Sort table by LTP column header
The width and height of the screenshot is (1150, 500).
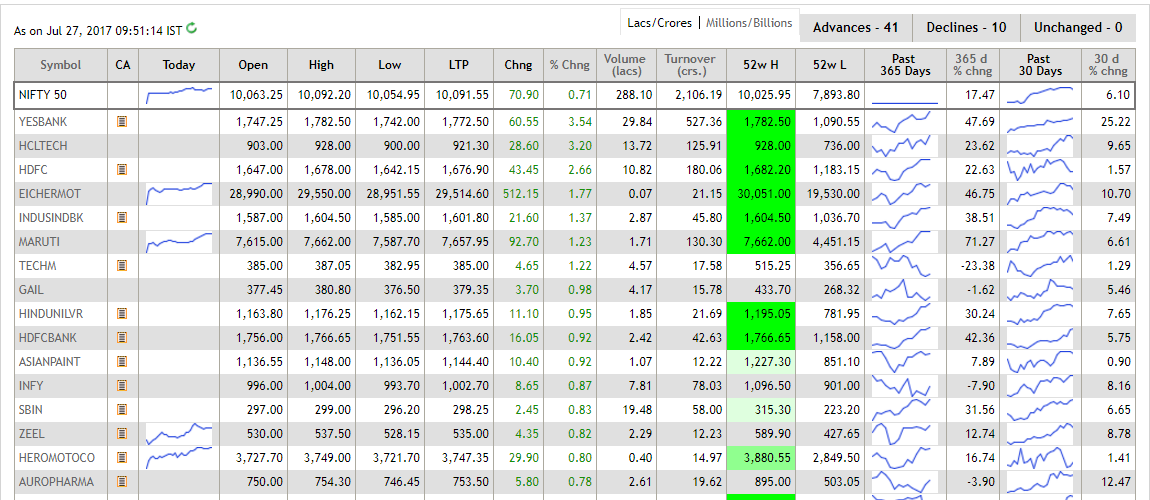(x=458, y=65)
